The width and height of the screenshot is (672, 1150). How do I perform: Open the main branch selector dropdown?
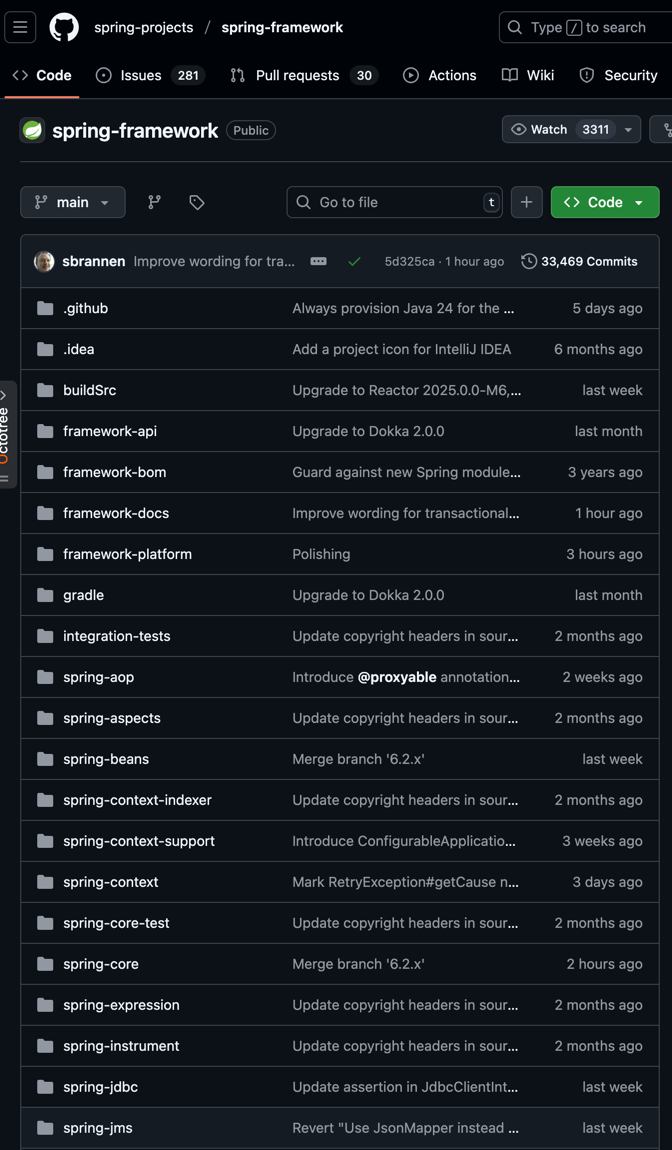pos(72,202)
